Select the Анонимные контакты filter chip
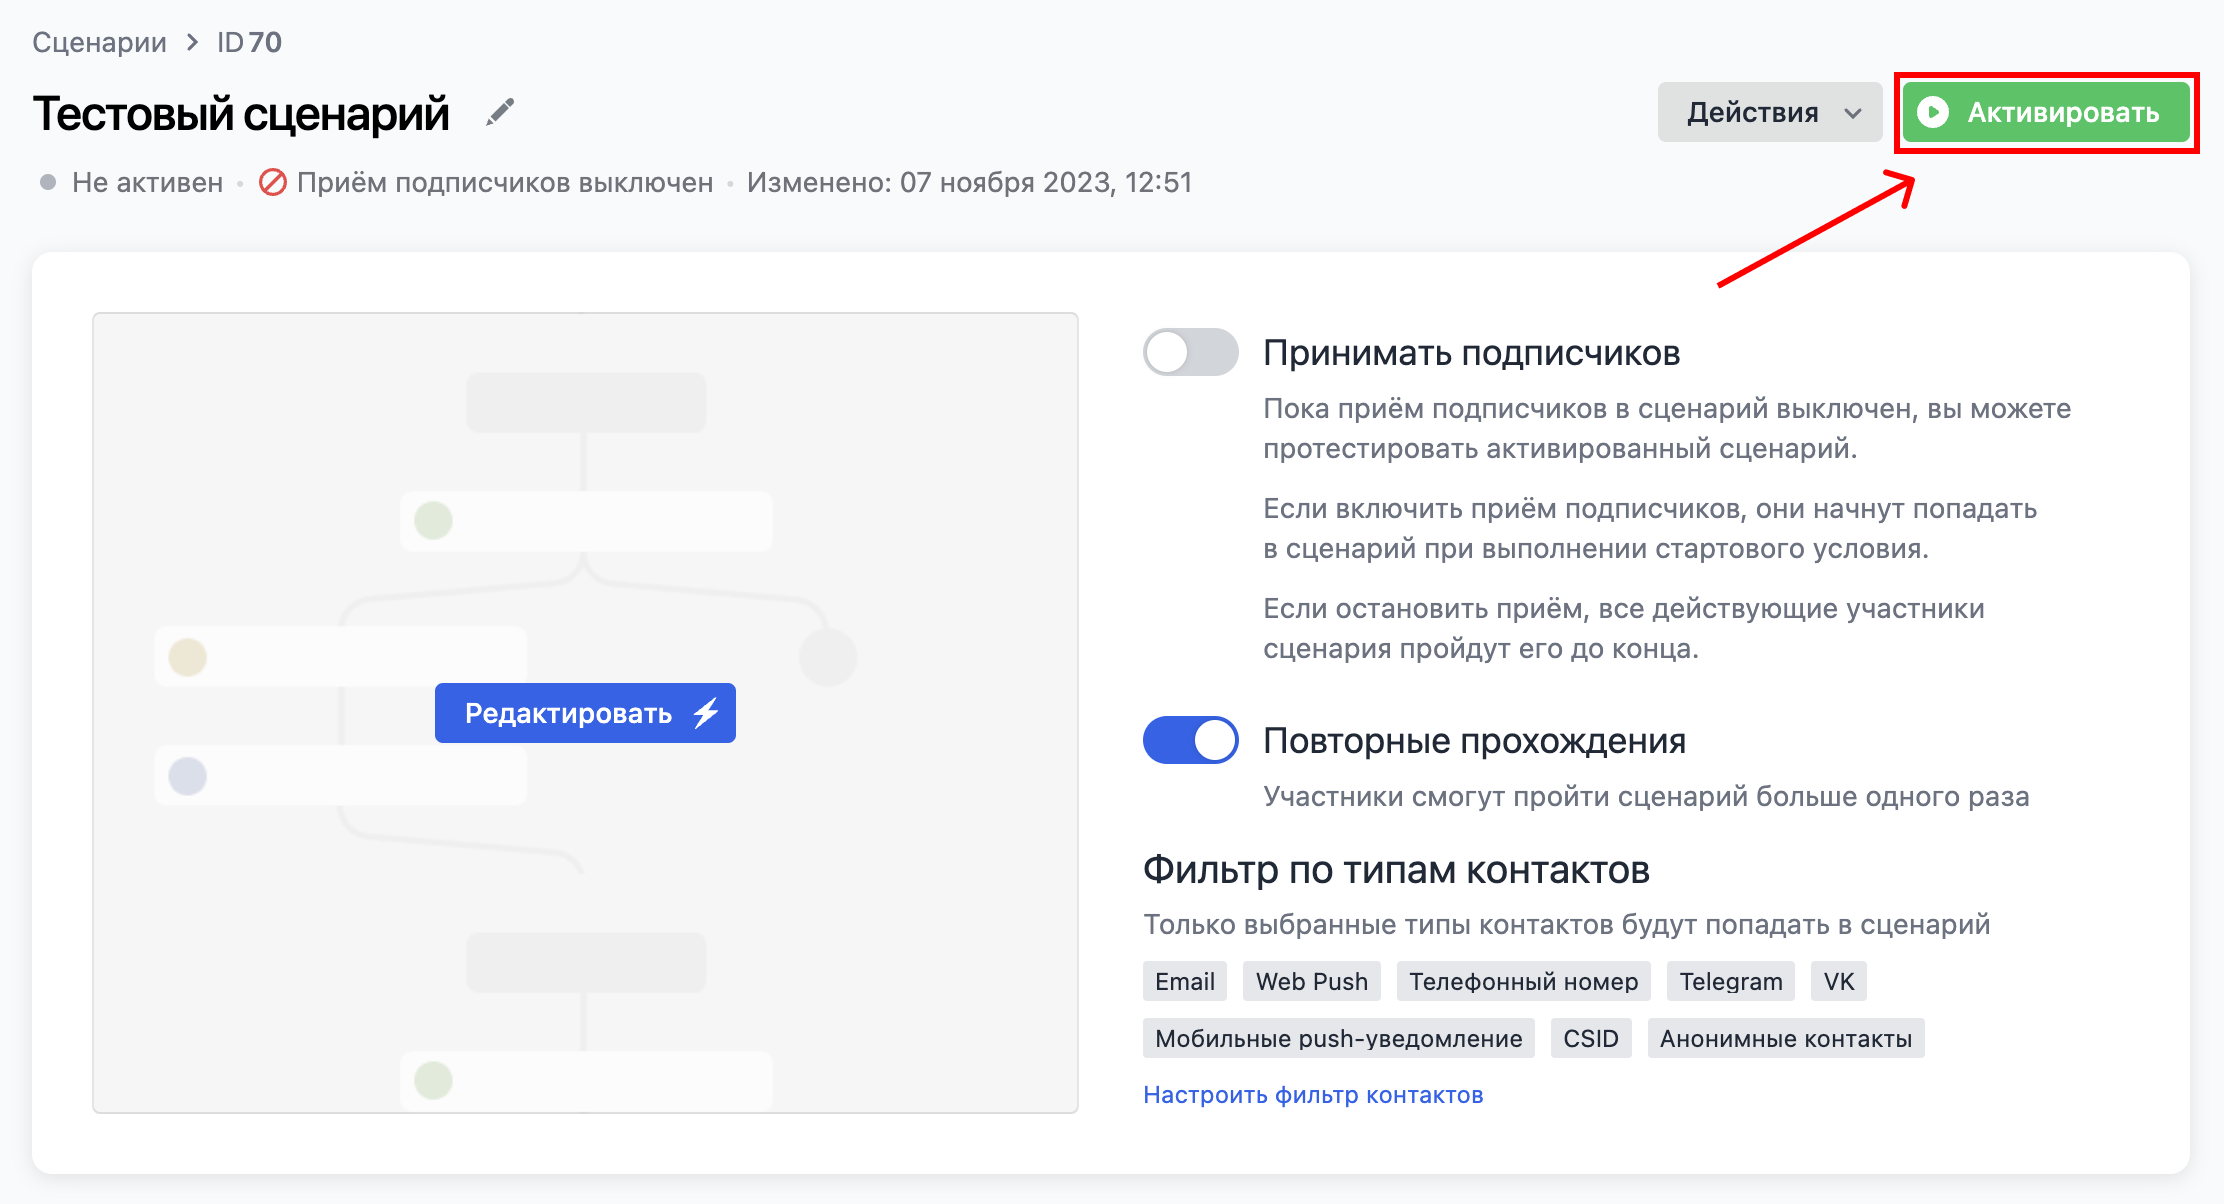This screenshot has height=1204, width=2224. tap(1786, 1038)
